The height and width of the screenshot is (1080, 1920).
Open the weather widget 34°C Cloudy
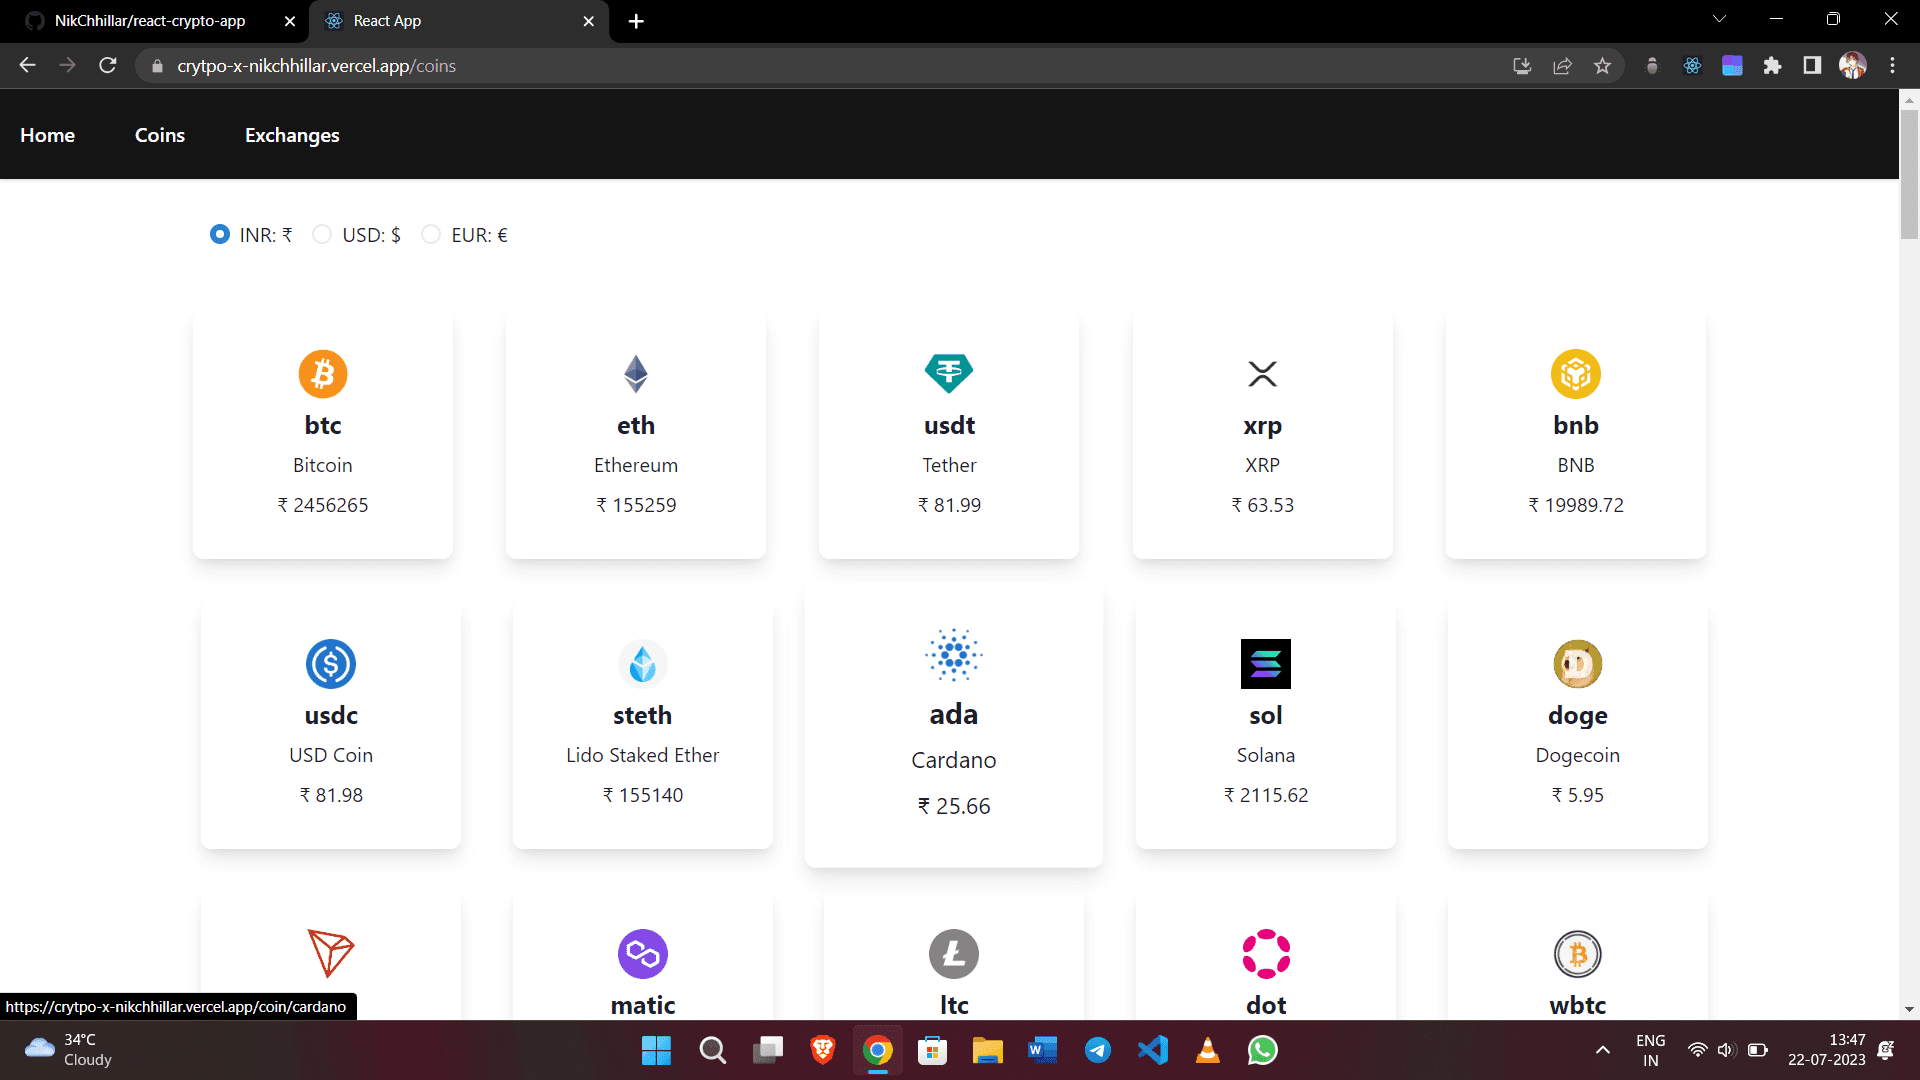click(68, 1050)
